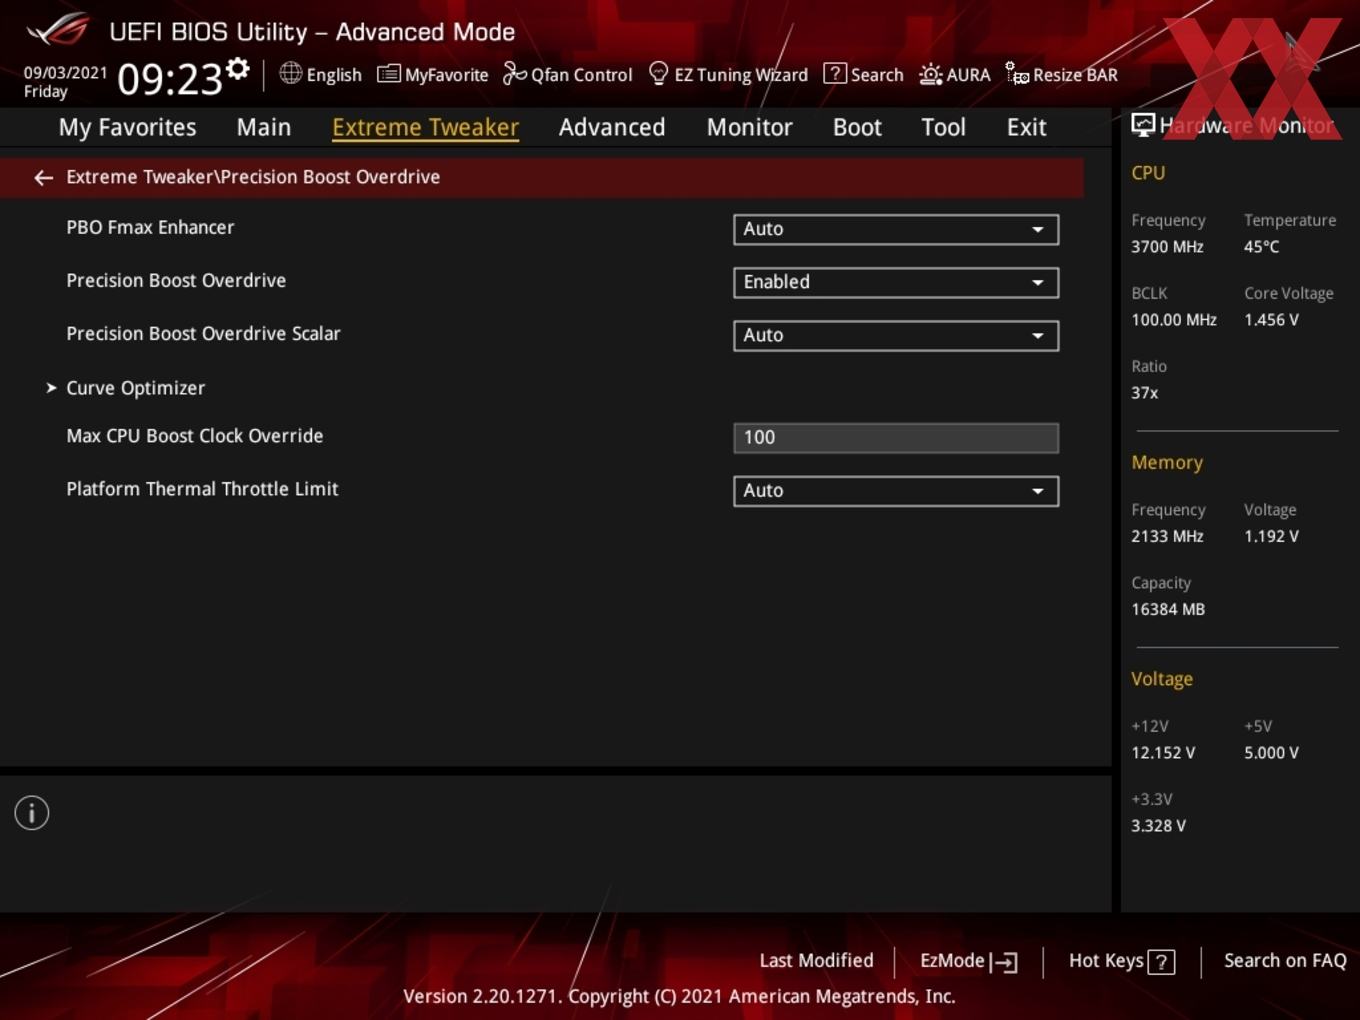Open the clock settings gear icon
Screen dimensions: 1360x1020
[x=238, y=69]
